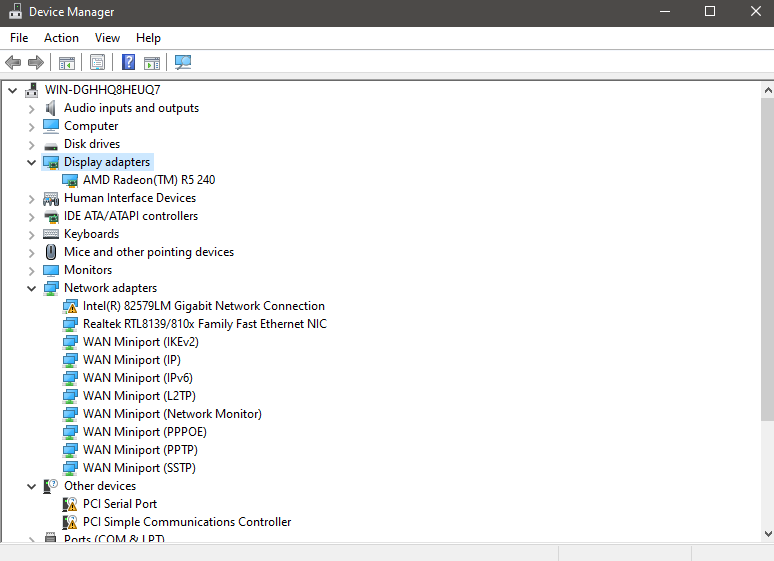
Task: Select PCI Simple Communications Controller
Action: coord(187,522)
